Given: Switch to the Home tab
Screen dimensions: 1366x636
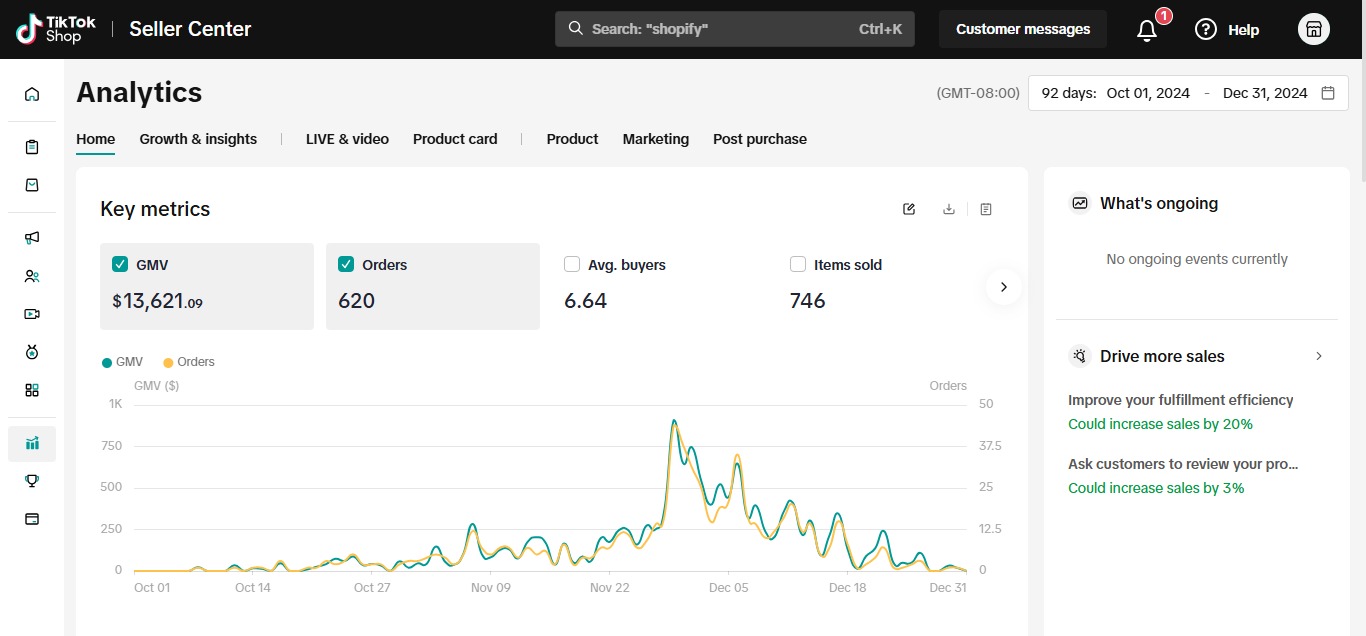Looking at the screenshot, I should pos(96,139).
